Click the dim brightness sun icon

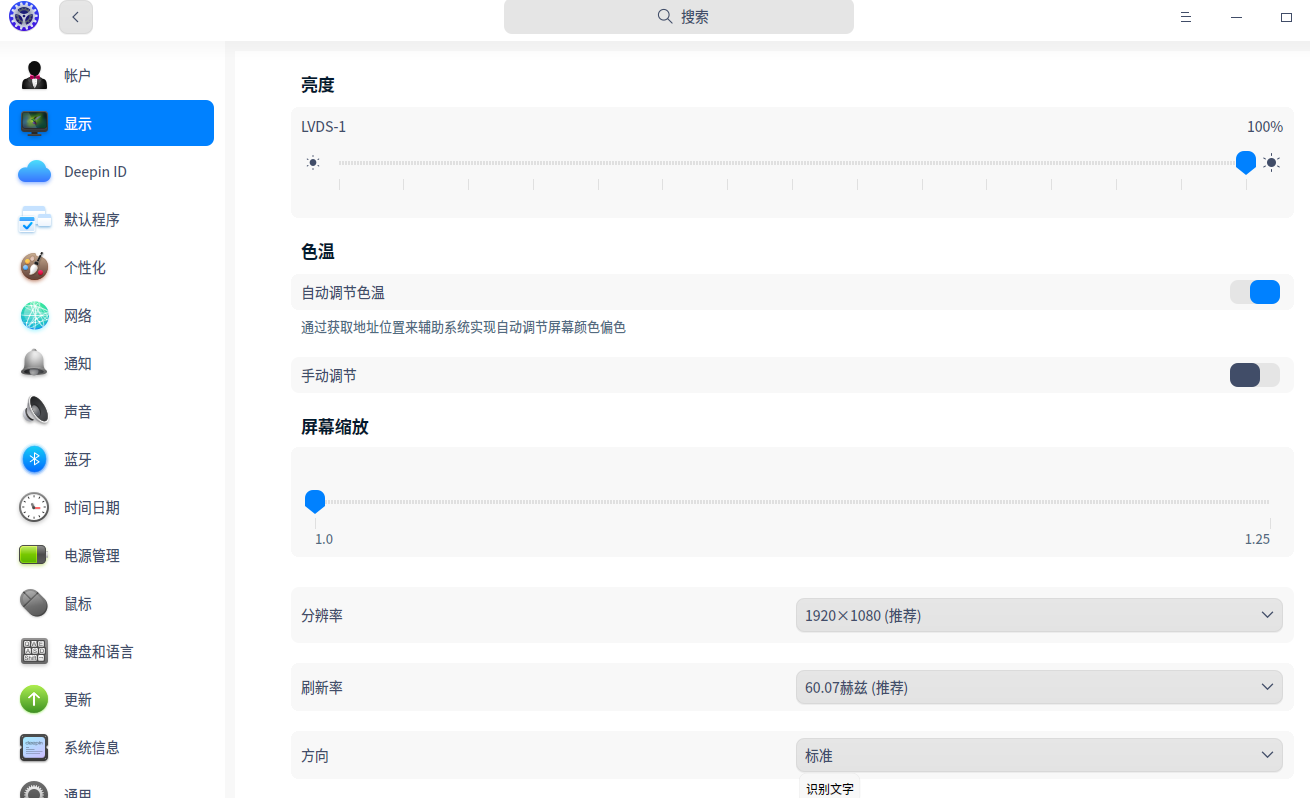[313, 162]
